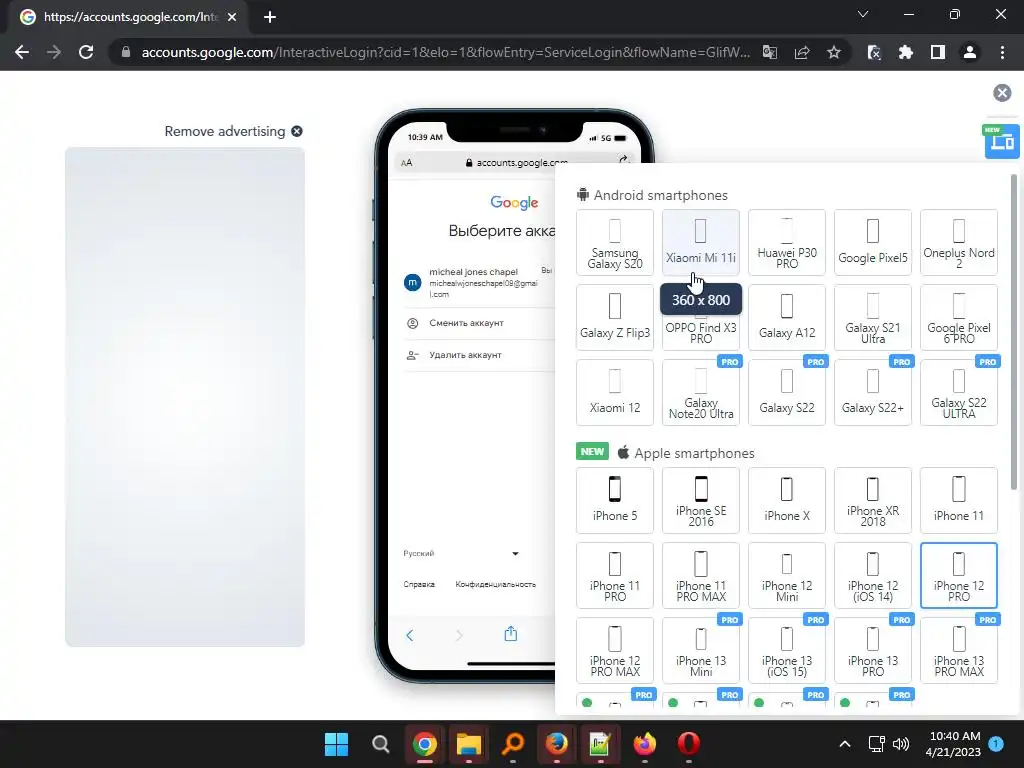This screenshot has width=1024, height=768.
Task: Choose iPhone 11 PRO device
Action: [x=615, y=575]
